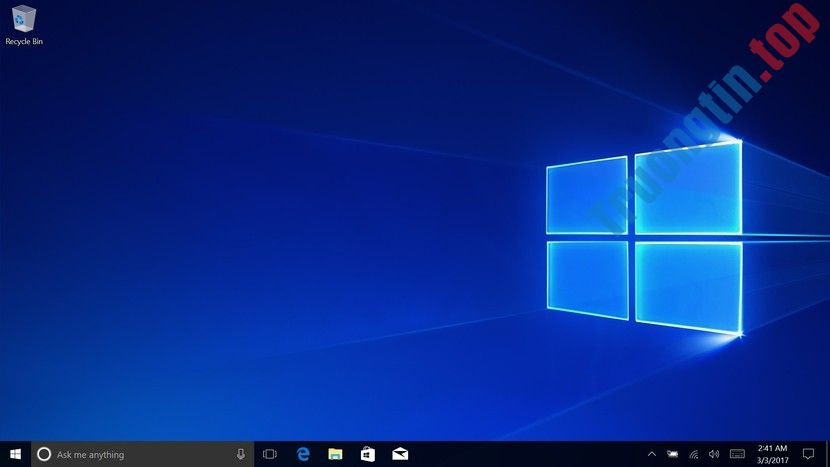Toggle the touch keyboard button
830x467 pixels.
coord(737,454)
